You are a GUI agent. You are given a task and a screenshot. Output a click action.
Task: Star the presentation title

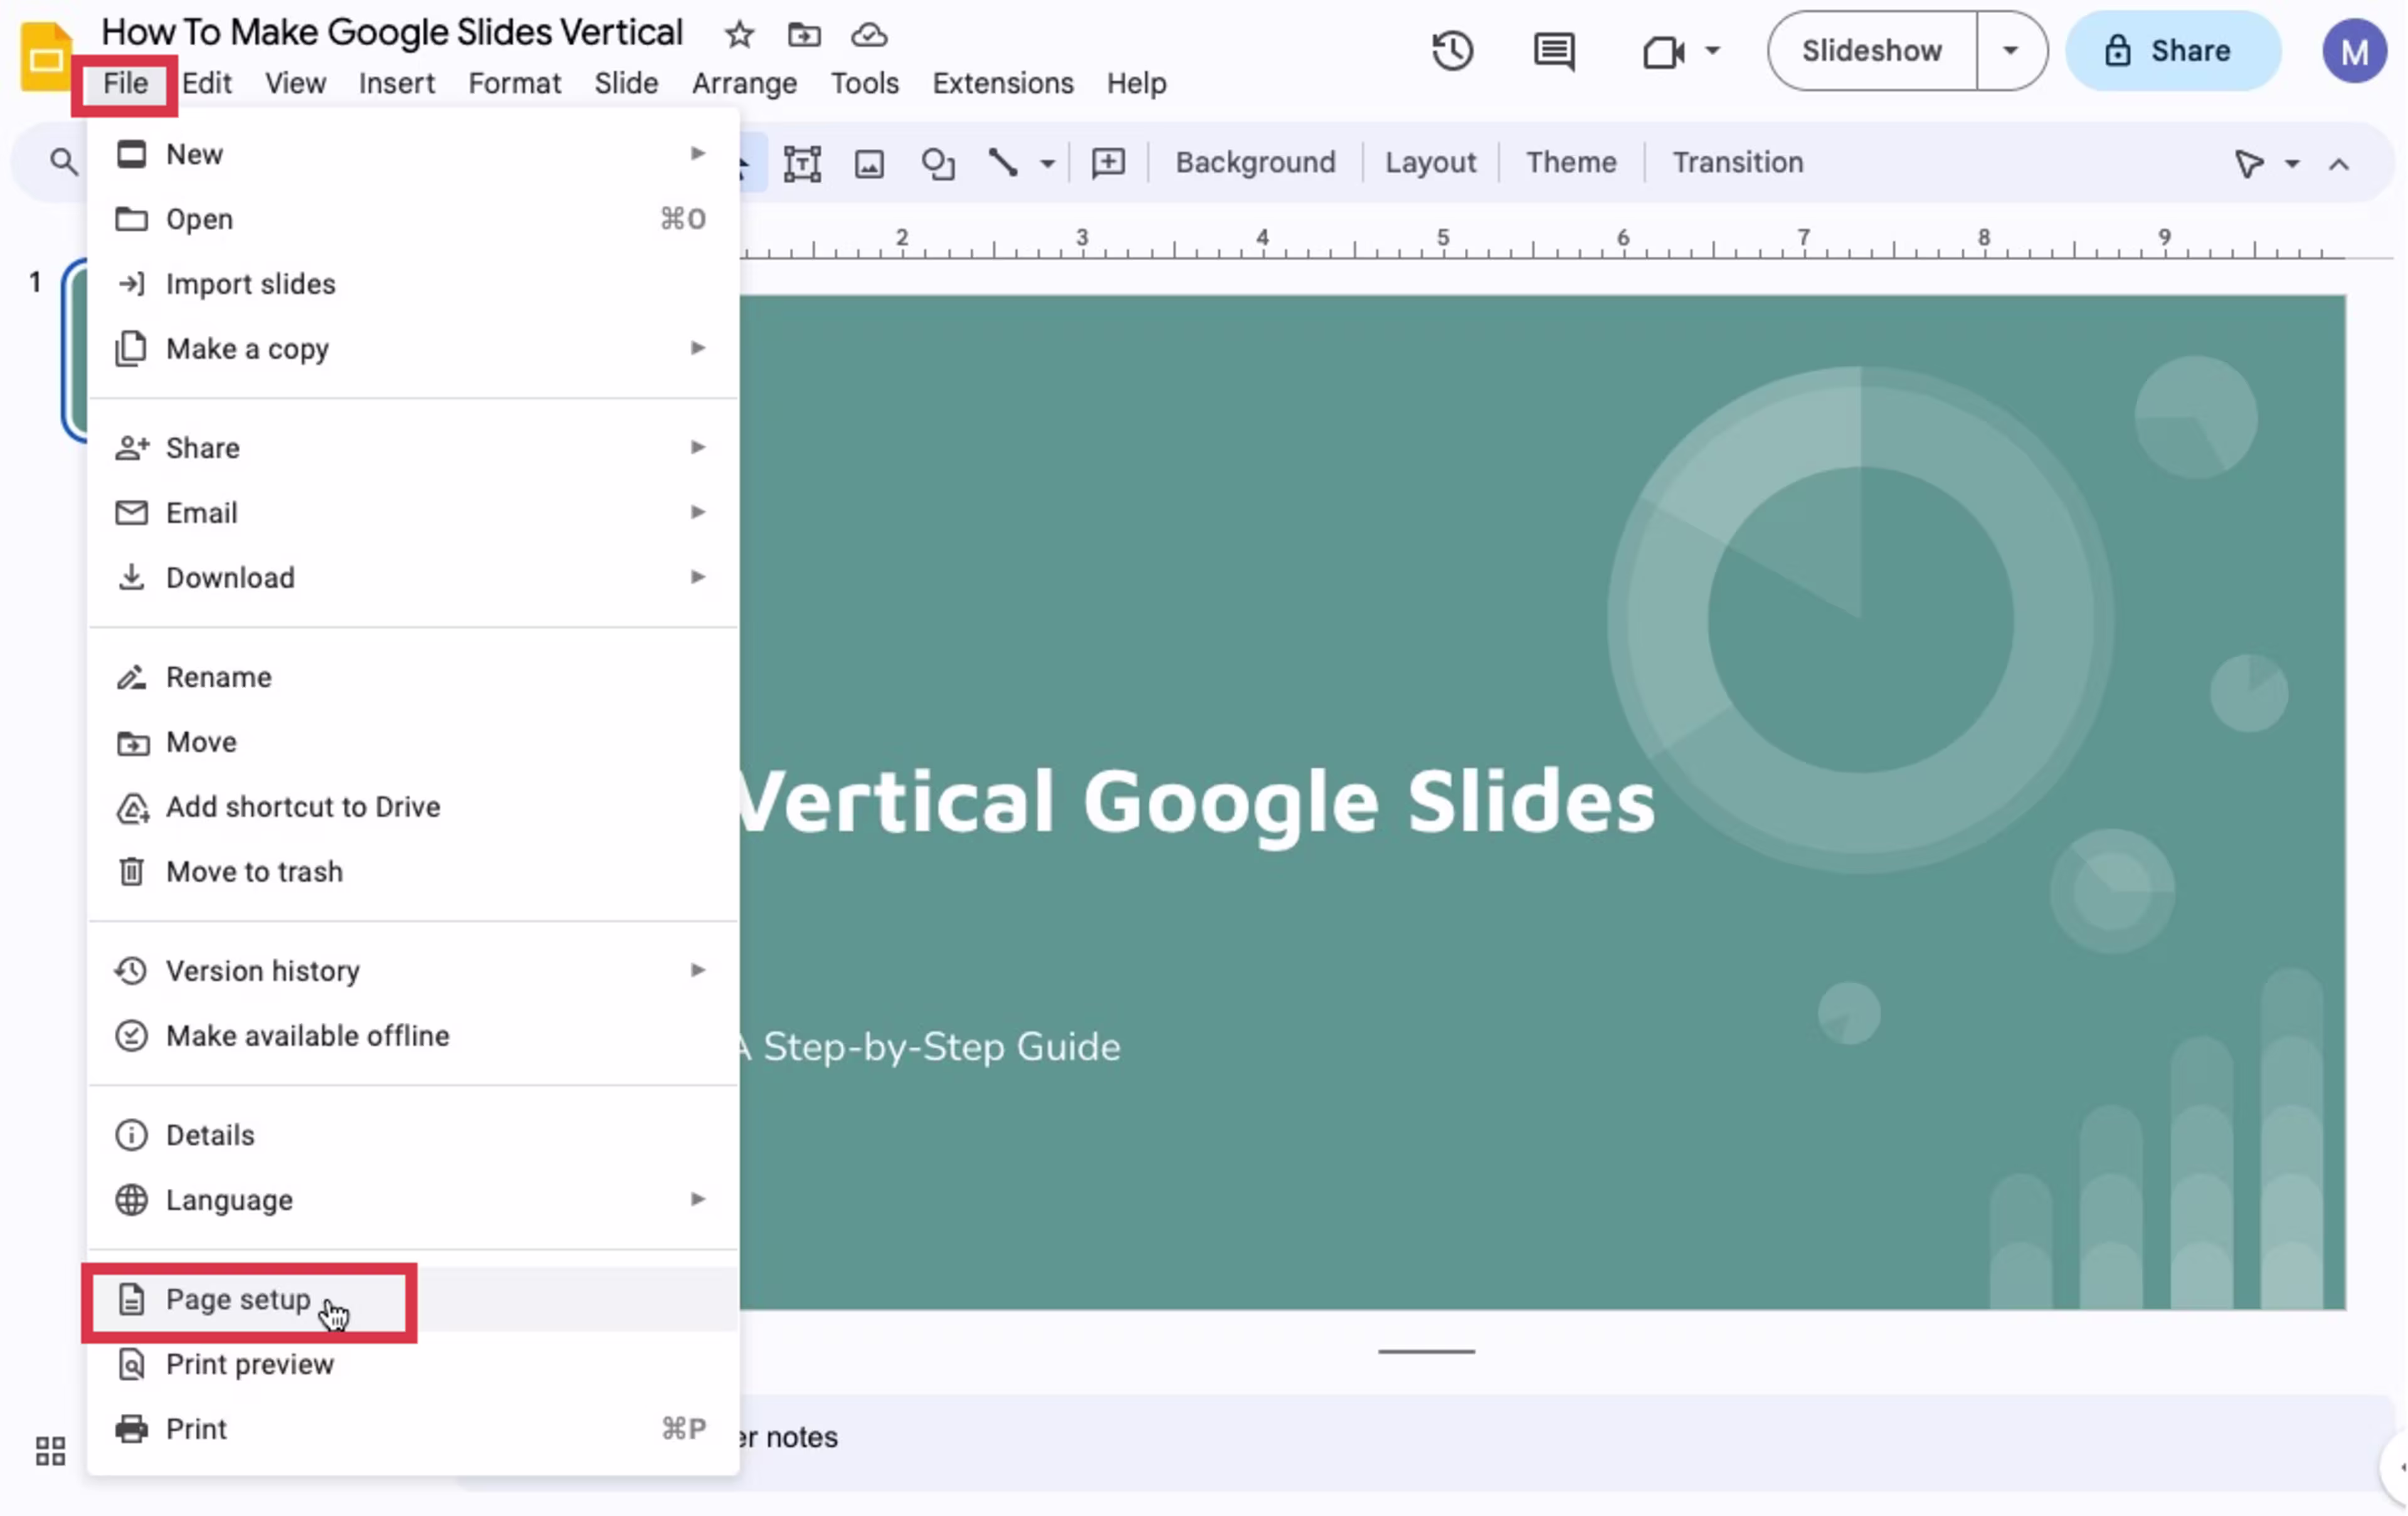point(739,35)
